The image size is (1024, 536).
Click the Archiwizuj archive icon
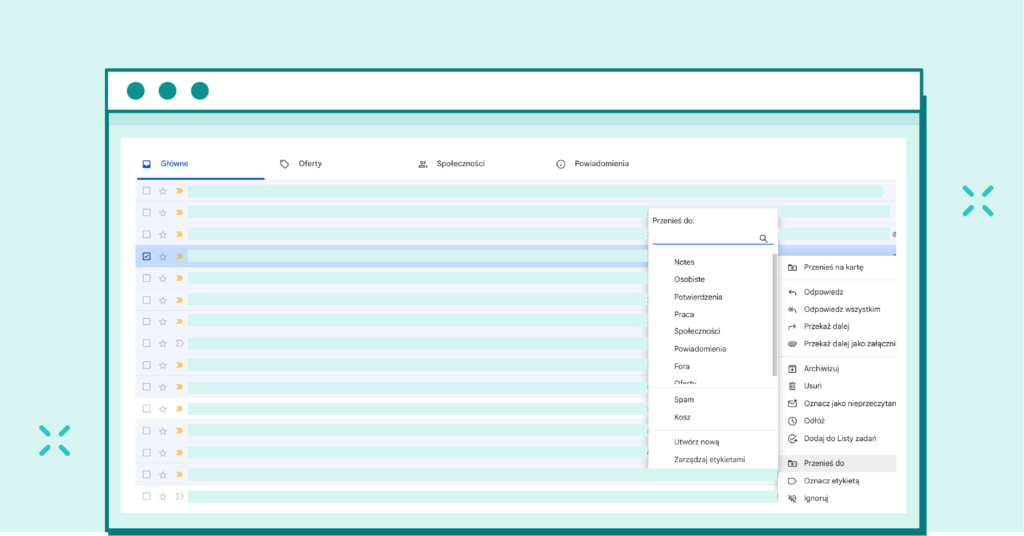pos(792,369)
